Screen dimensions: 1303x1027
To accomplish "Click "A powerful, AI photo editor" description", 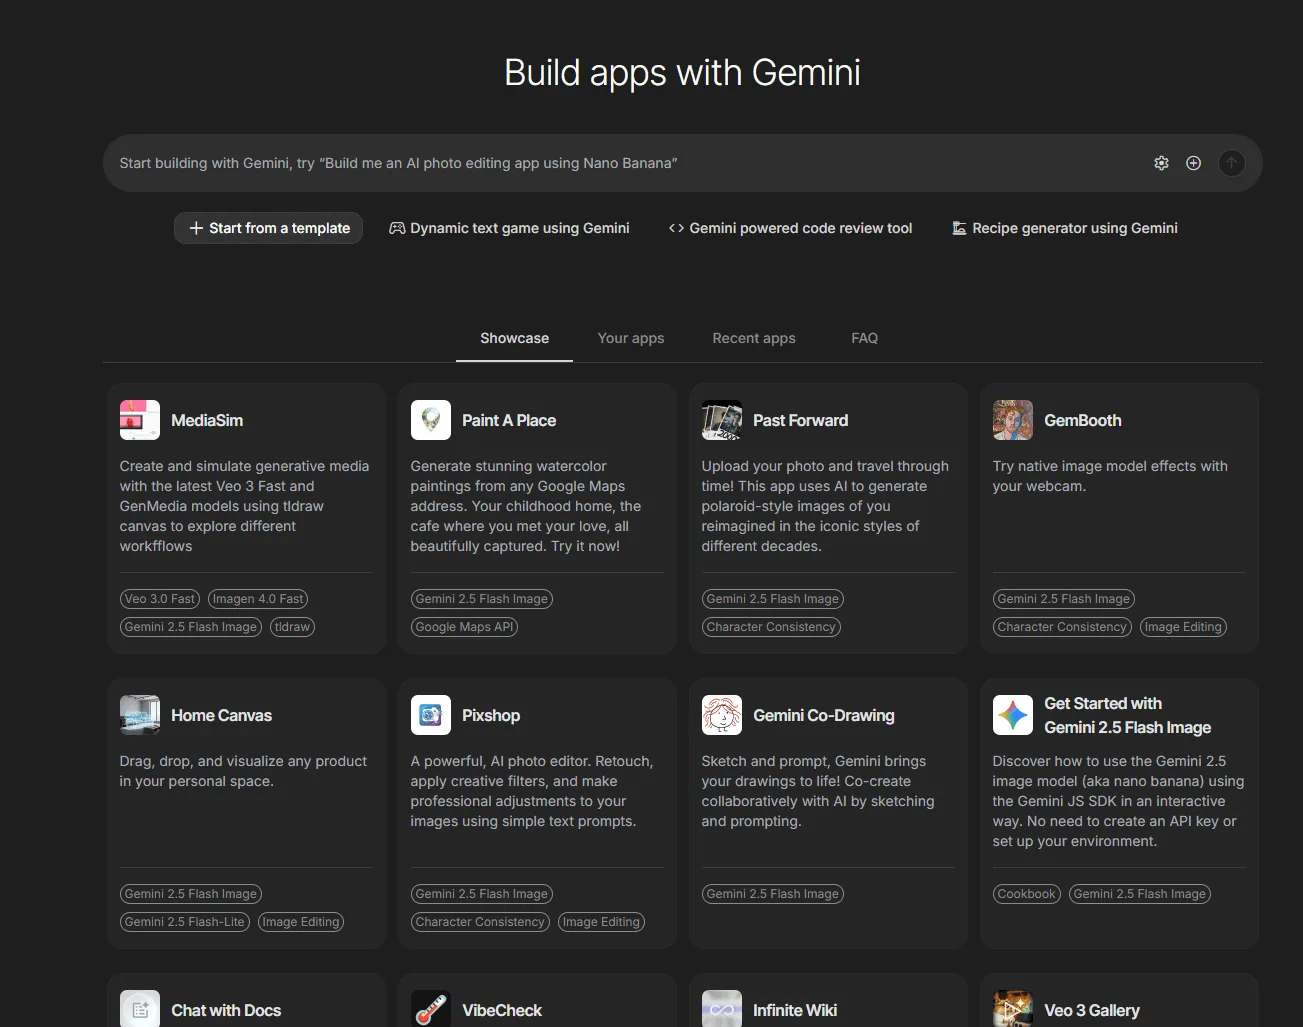I will [x=532, y=791].
